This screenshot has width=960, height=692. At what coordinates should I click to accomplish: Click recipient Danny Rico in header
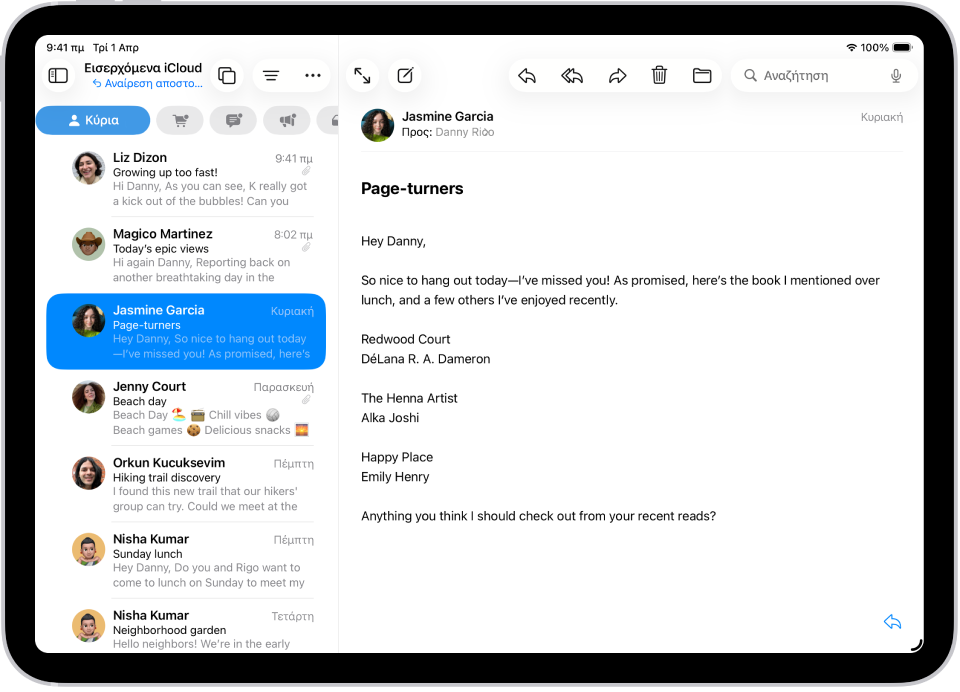[x=465, y=132]
